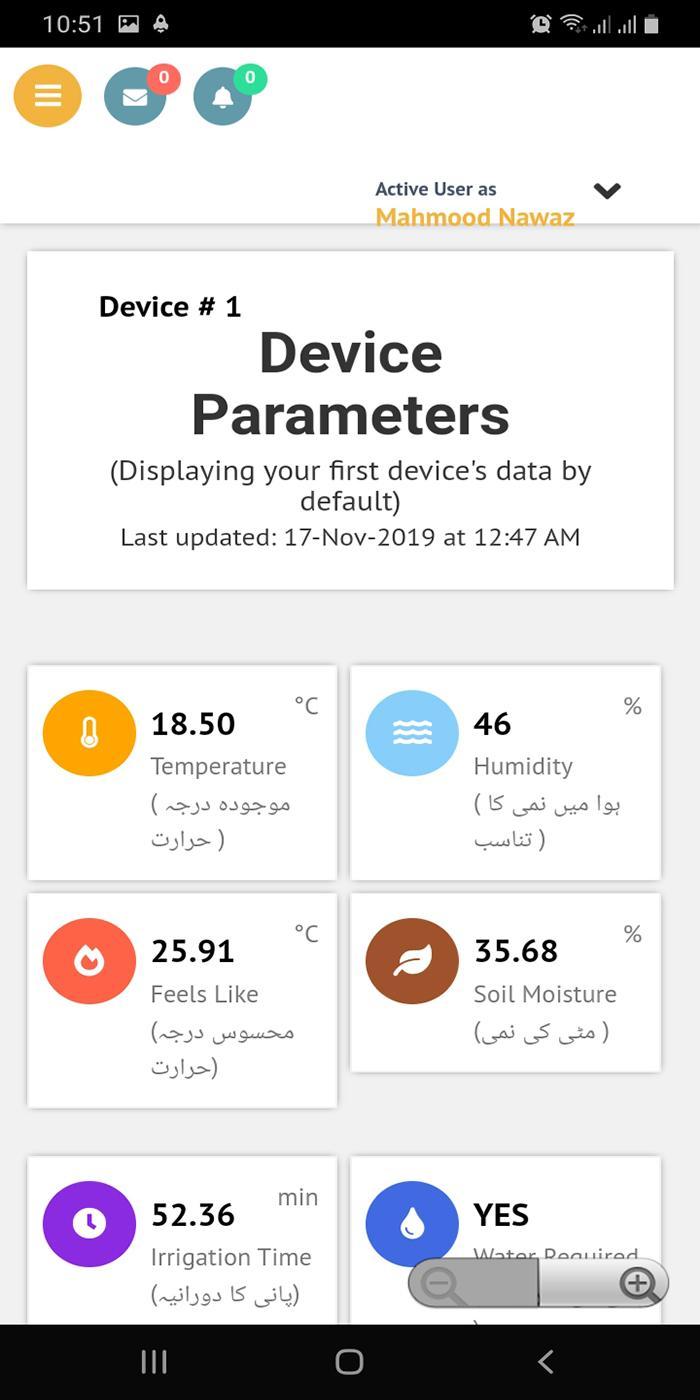Open the Android recent apps button
The image size is (700, 1400).
(x=153, y=1361)
